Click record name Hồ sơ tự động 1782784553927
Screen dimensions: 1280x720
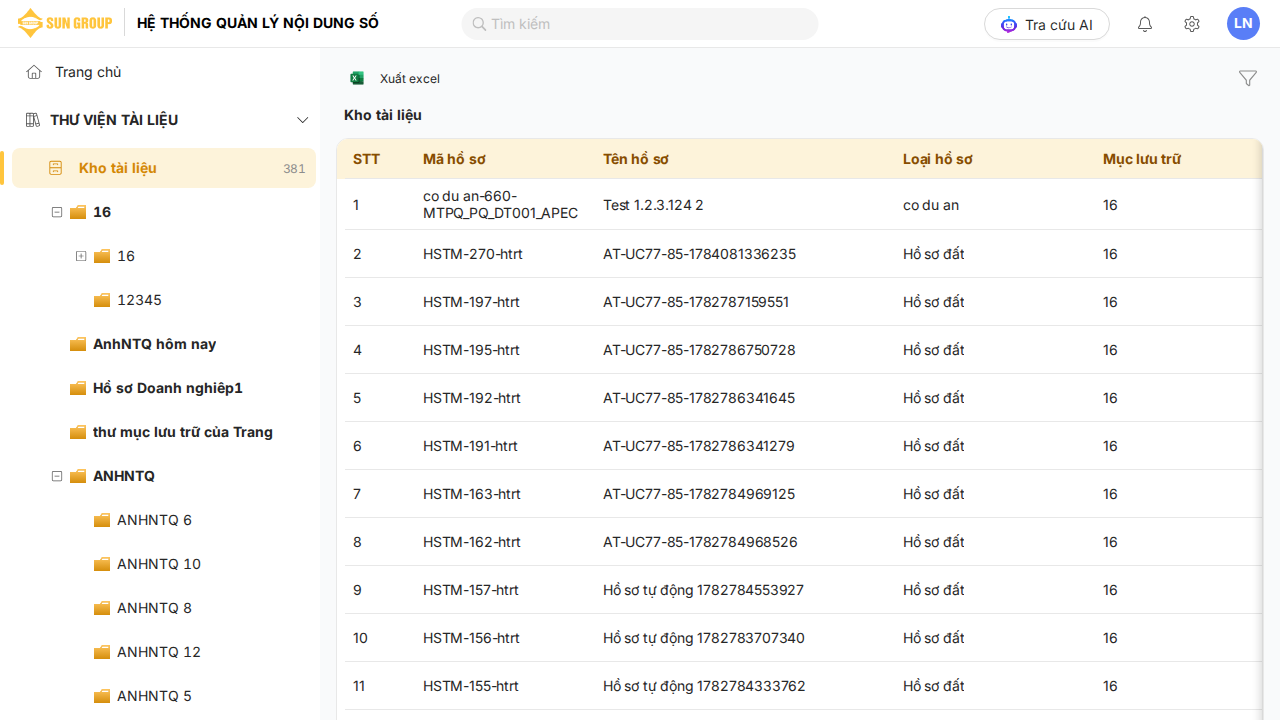pos(703,590)
